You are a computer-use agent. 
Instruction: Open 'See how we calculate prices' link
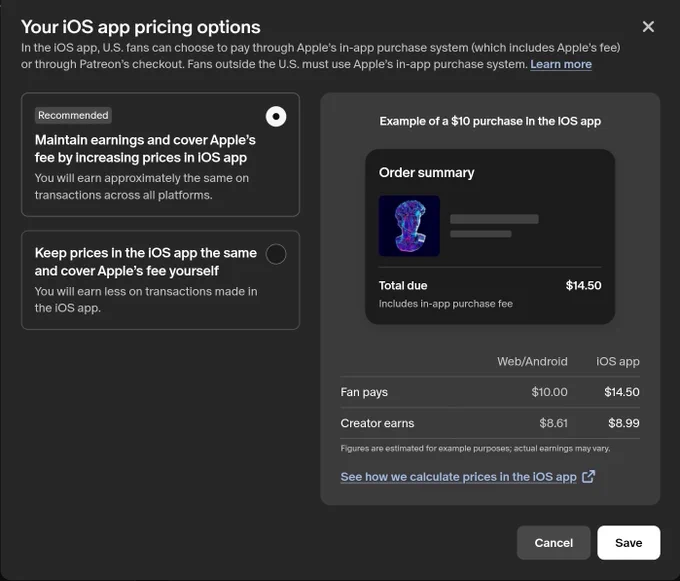coord(458,477)
